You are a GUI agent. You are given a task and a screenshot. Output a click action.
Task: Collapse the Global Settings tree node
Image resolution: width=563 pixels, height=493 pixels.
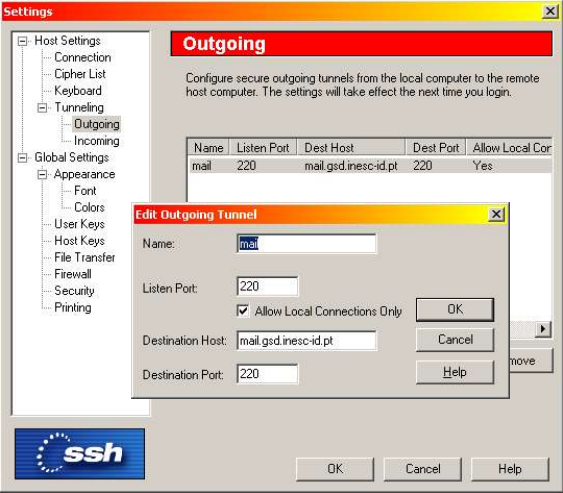[22, 158]
